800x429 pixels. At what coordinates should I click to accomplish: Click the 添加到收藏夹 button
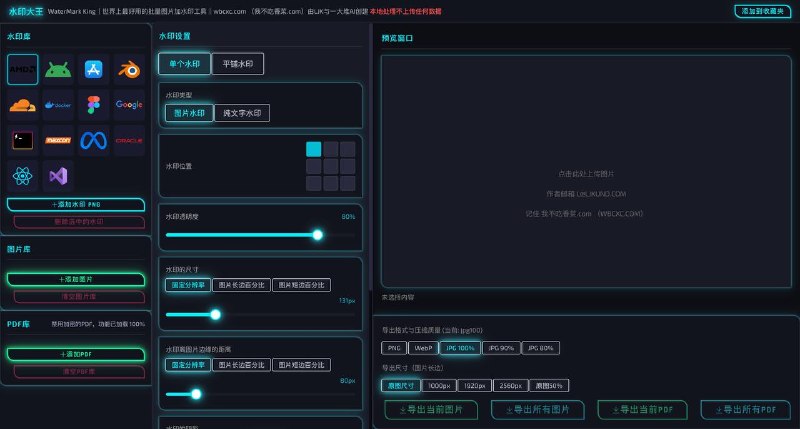pos(763,11)
